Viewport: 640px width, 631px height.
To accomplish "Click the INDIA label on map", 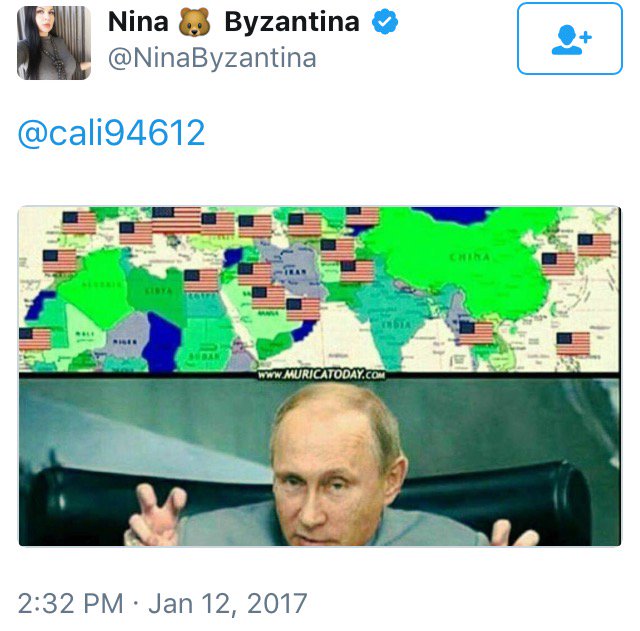I will [x=396, y=325].
